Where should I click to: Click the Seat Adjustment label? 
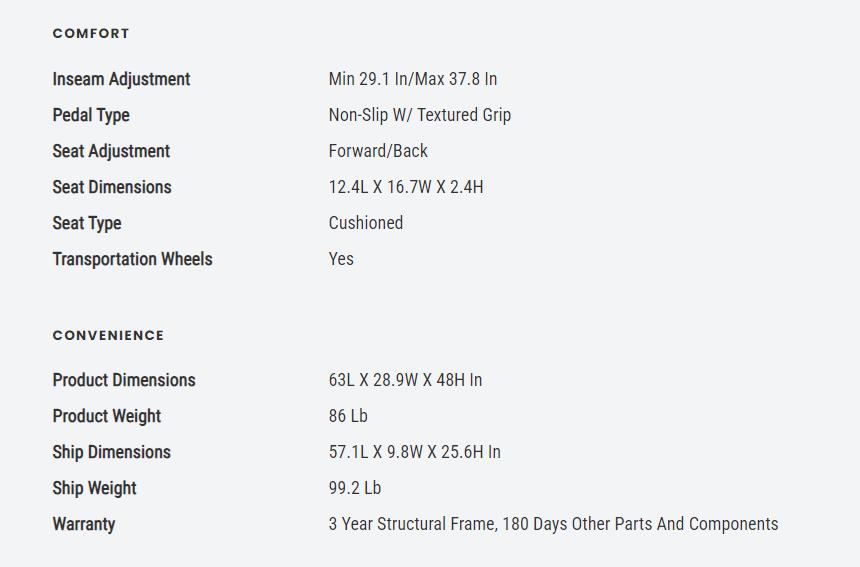click(x=111, y=151)
